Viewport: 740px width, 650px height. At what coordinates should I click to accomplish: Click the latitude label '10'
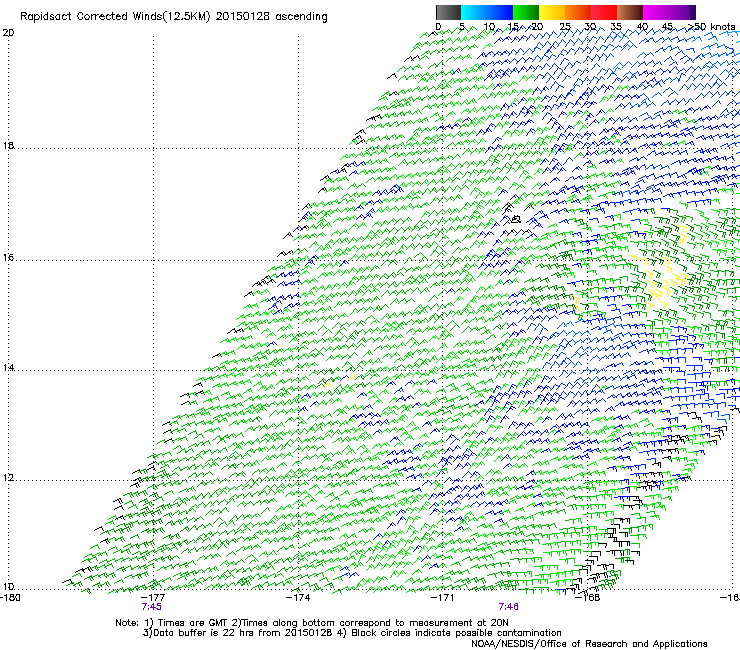(8, 587)
